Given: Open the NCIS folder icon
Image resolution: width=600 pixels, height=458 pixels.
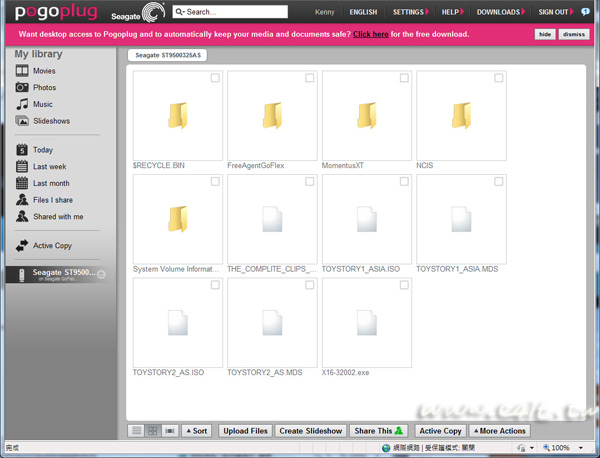Looking at the screenshot, I should pos(461,115).
